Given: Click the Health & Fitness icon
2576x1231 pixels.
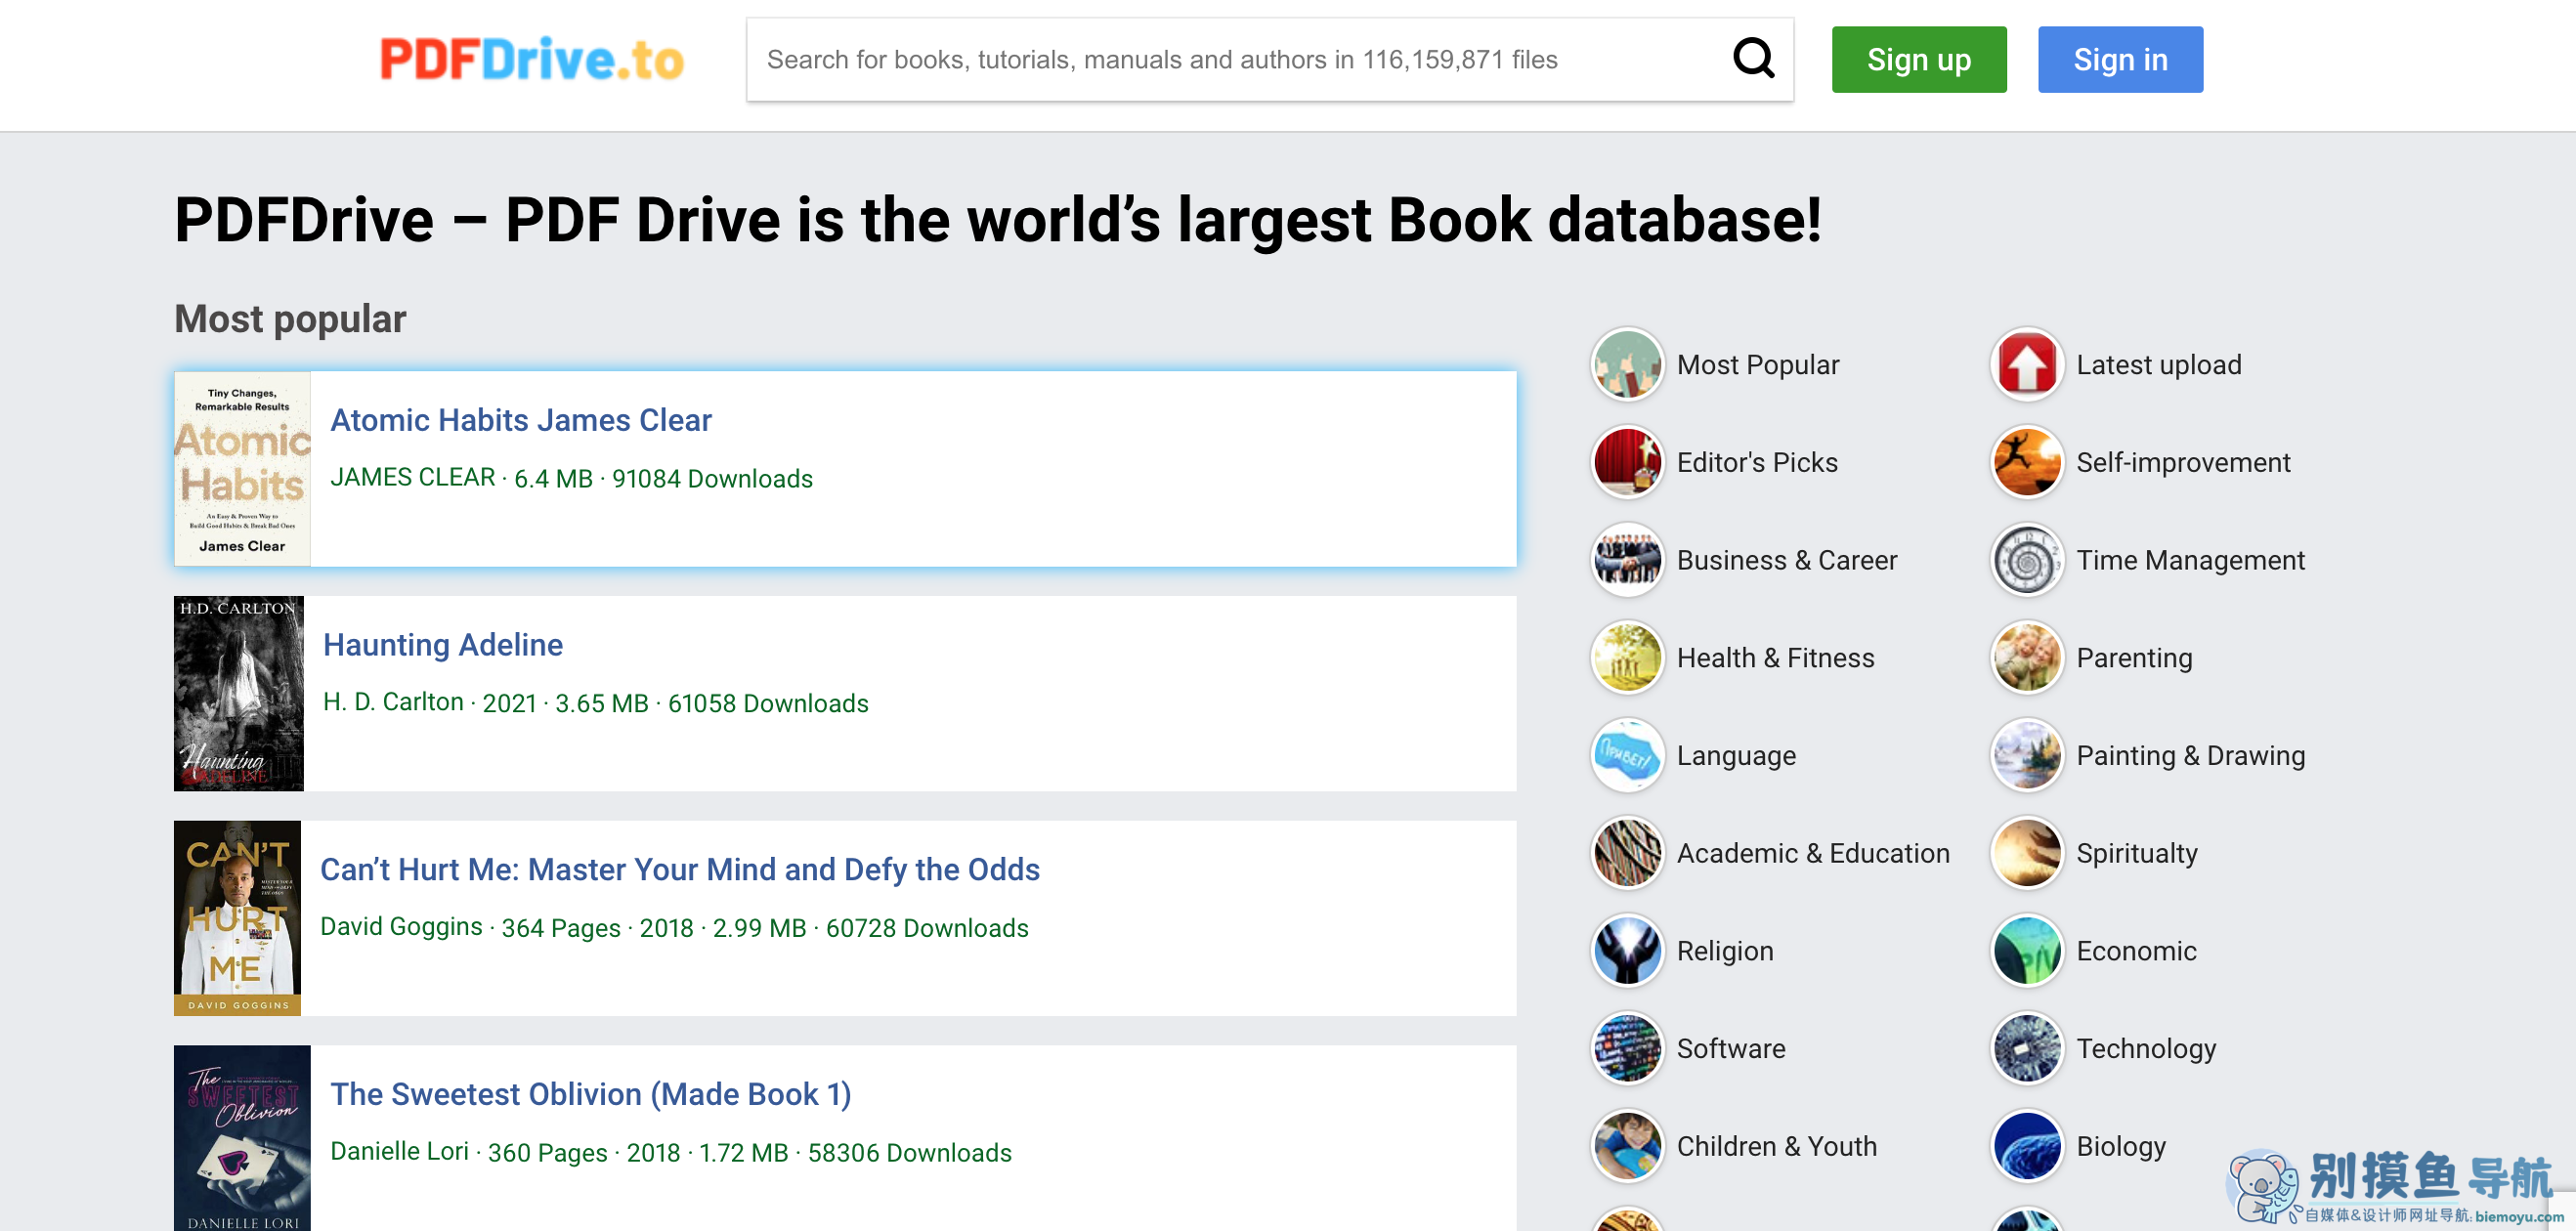Looking at the screenshot, I should (x=1626, y=657).
